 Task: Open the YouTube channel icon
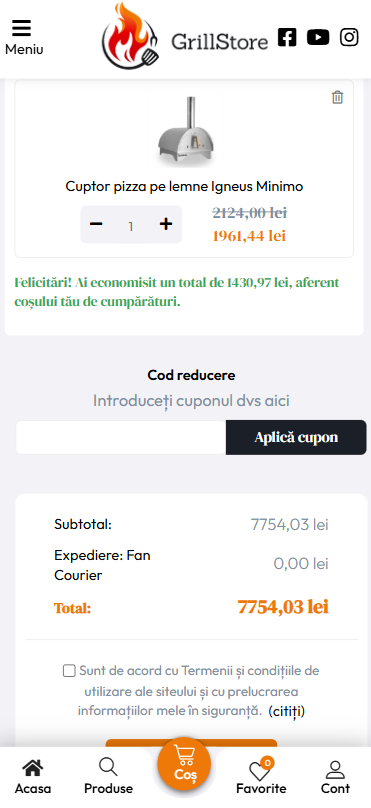[318, 37]
